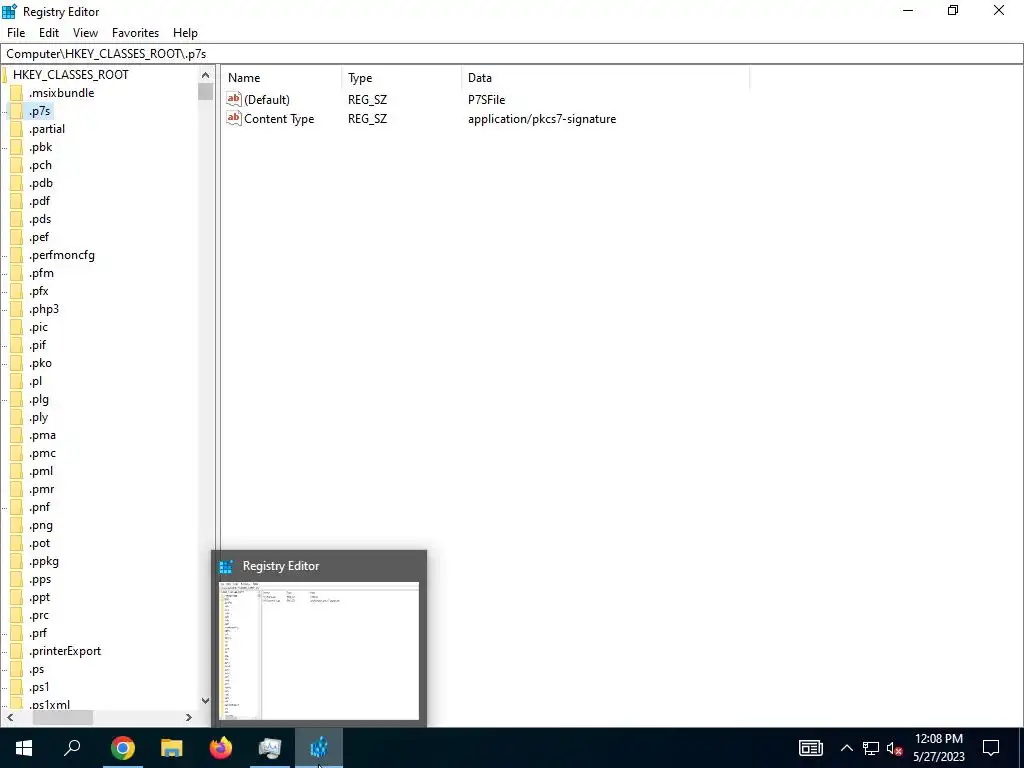
Task: Select the .pml key
Action: click(x=41, y=471)
